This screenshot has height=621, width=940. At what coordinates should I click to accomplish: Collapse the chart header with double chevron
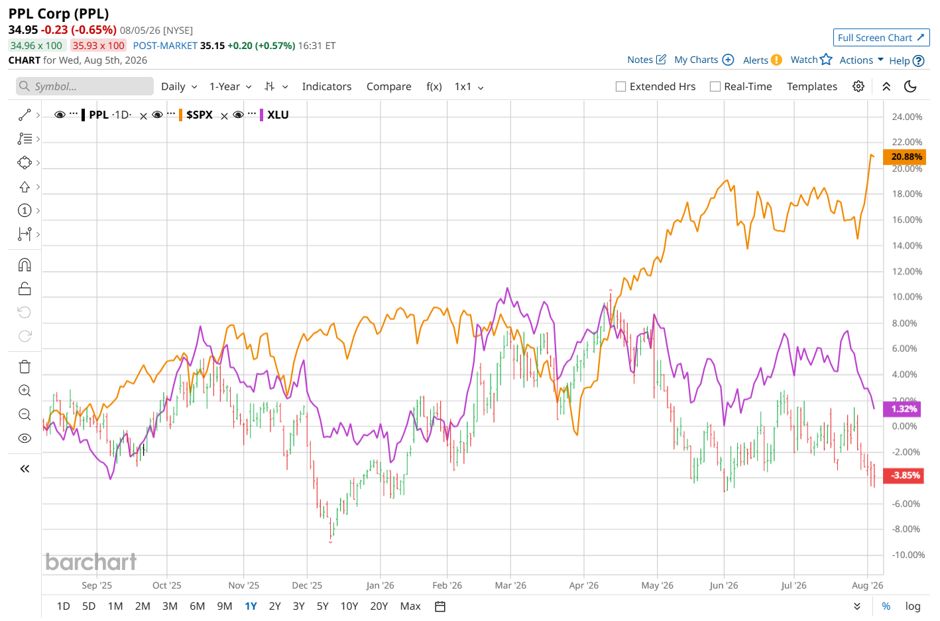pyautogui.click(x=886, y=86)
